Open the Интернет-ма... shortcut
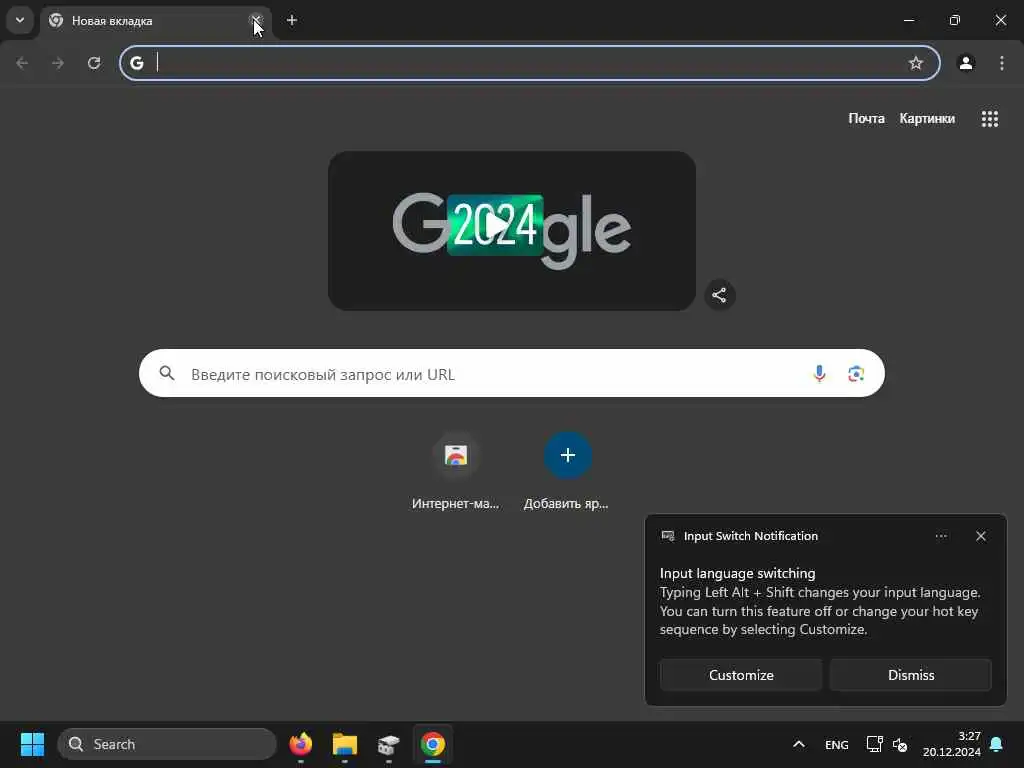 (456, 472)
